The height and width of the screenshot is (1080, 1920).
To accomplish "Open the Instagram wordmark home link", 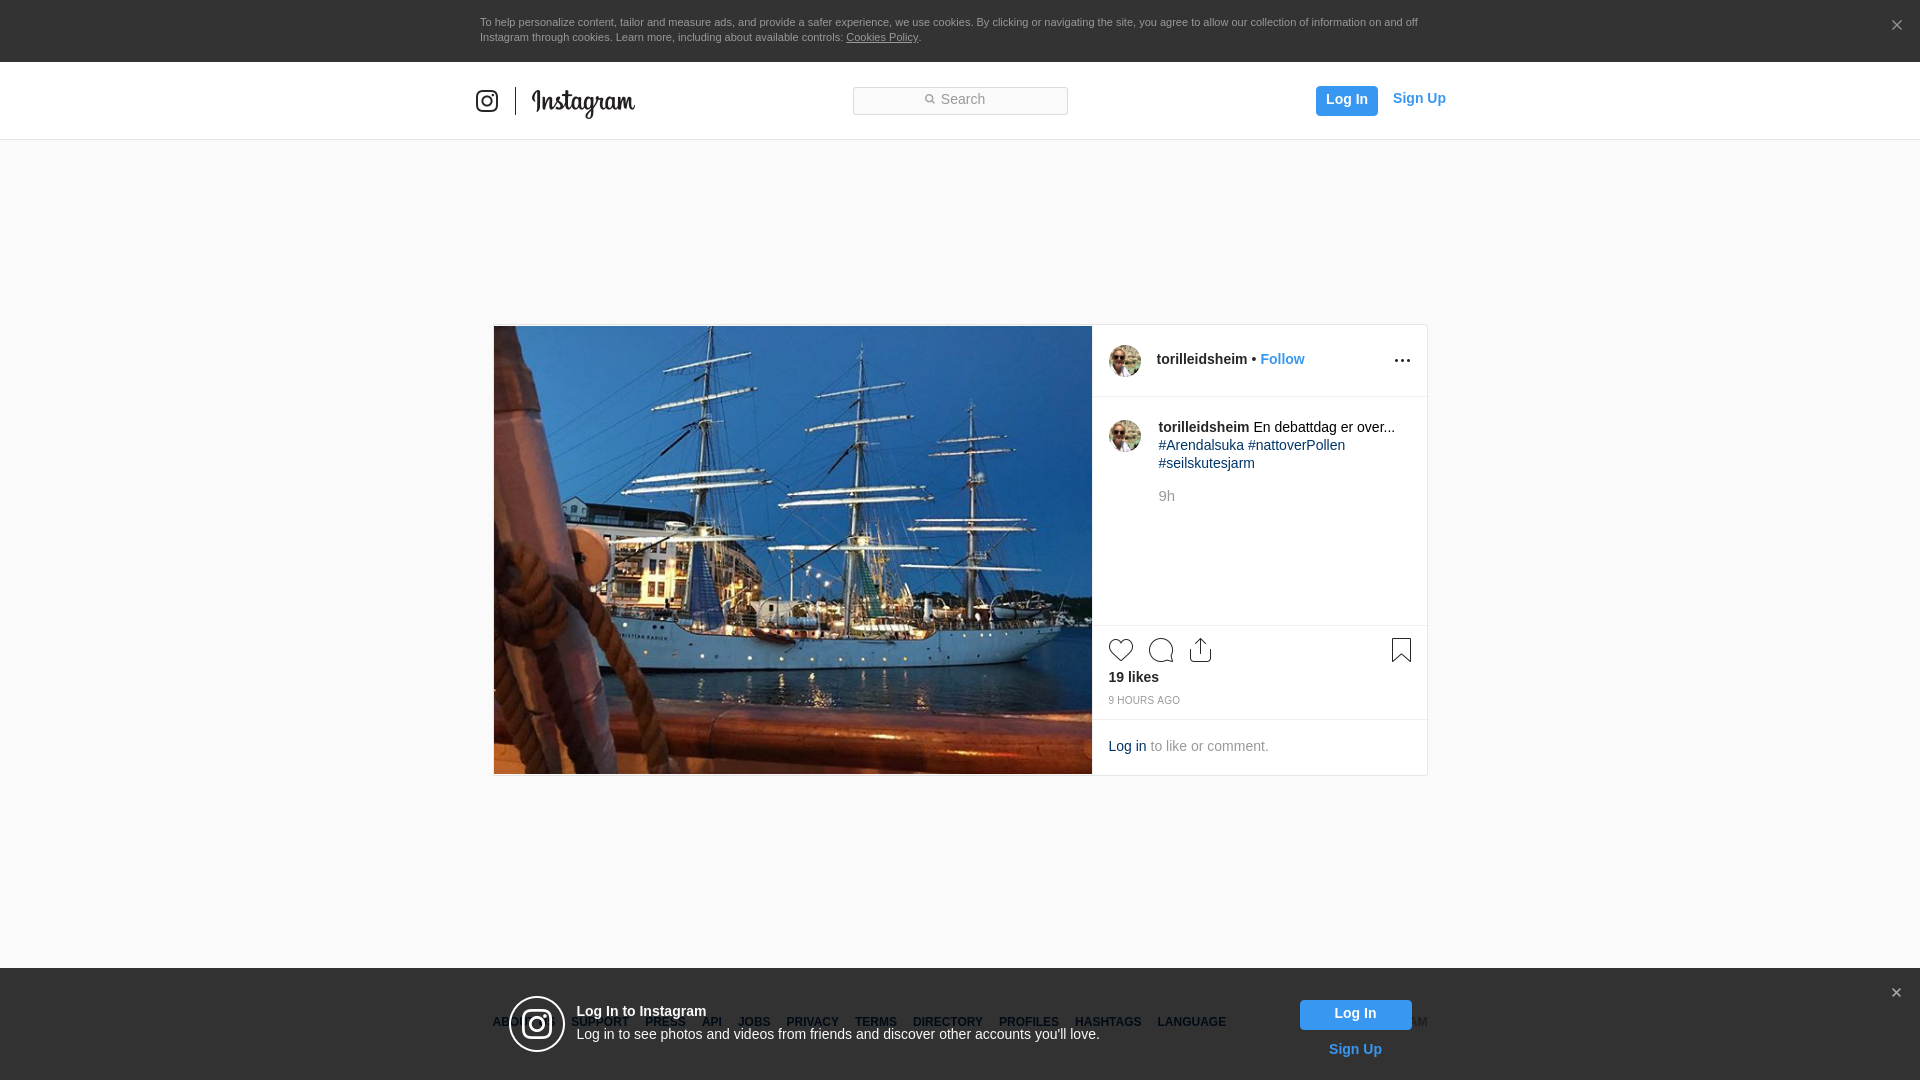I will pyautogui.click(x=583, y=103).
